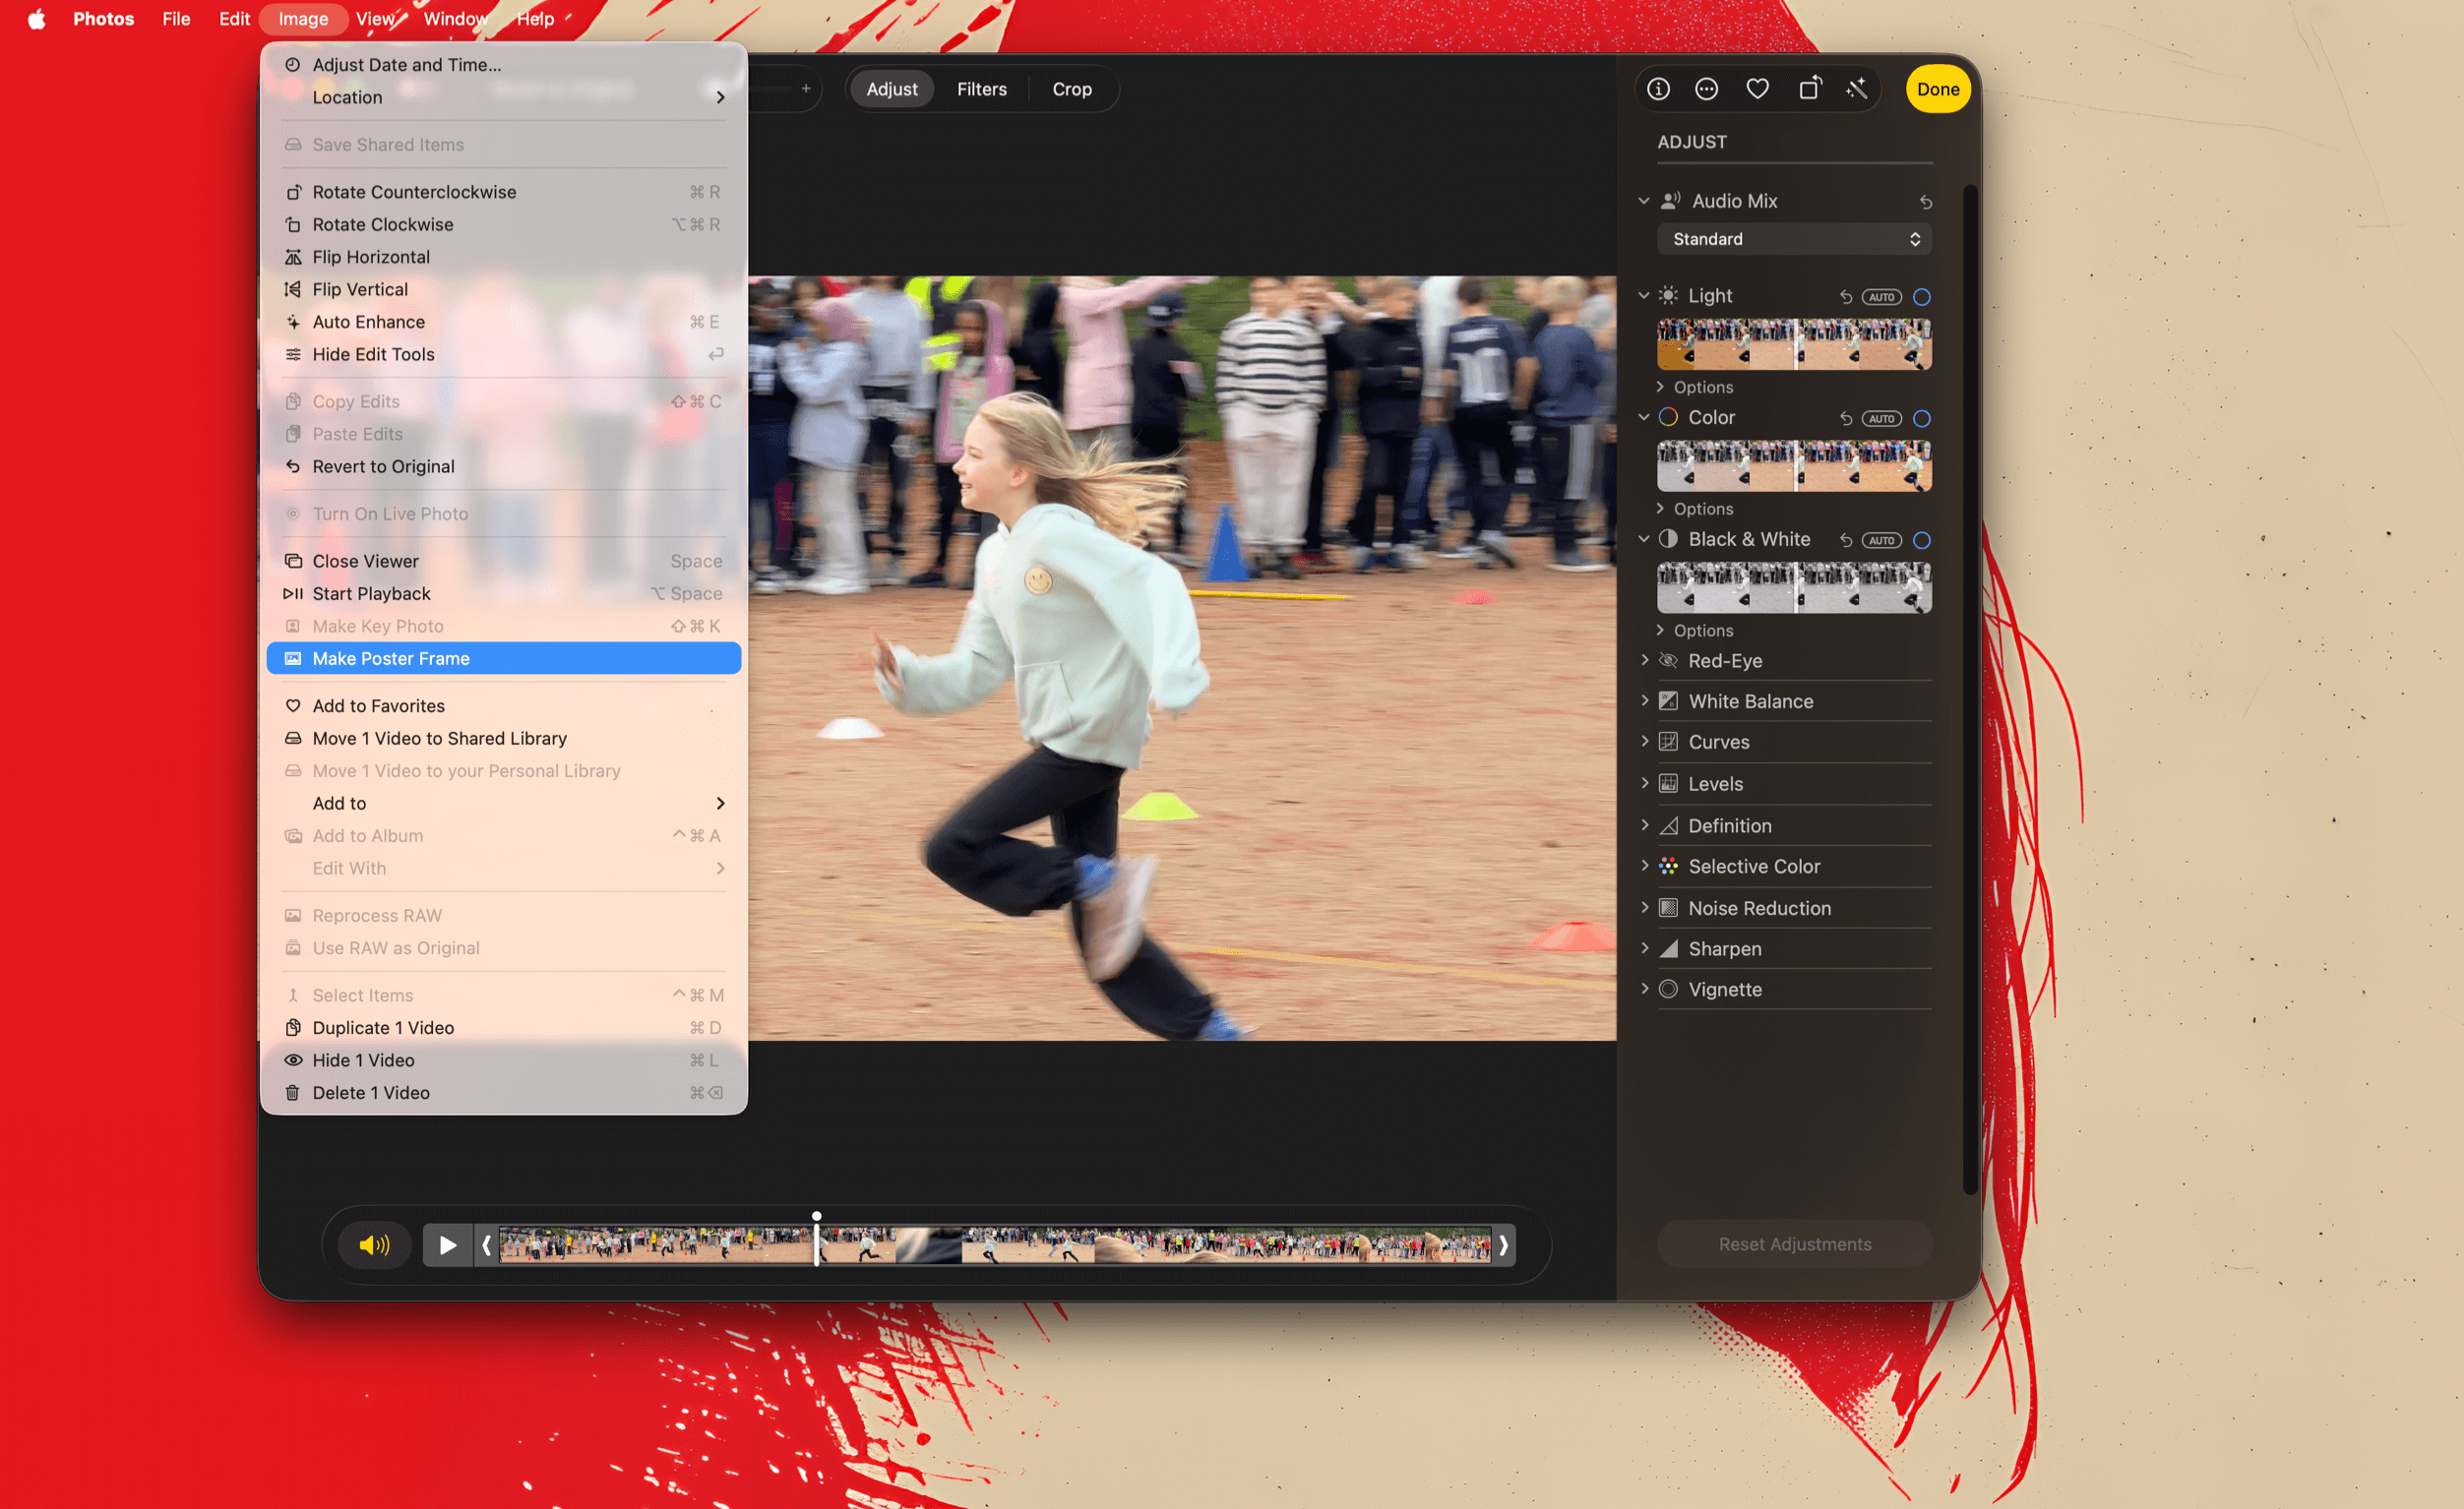
Task: Click the heart Favorite icon
Action: [x=1757, y=89]
